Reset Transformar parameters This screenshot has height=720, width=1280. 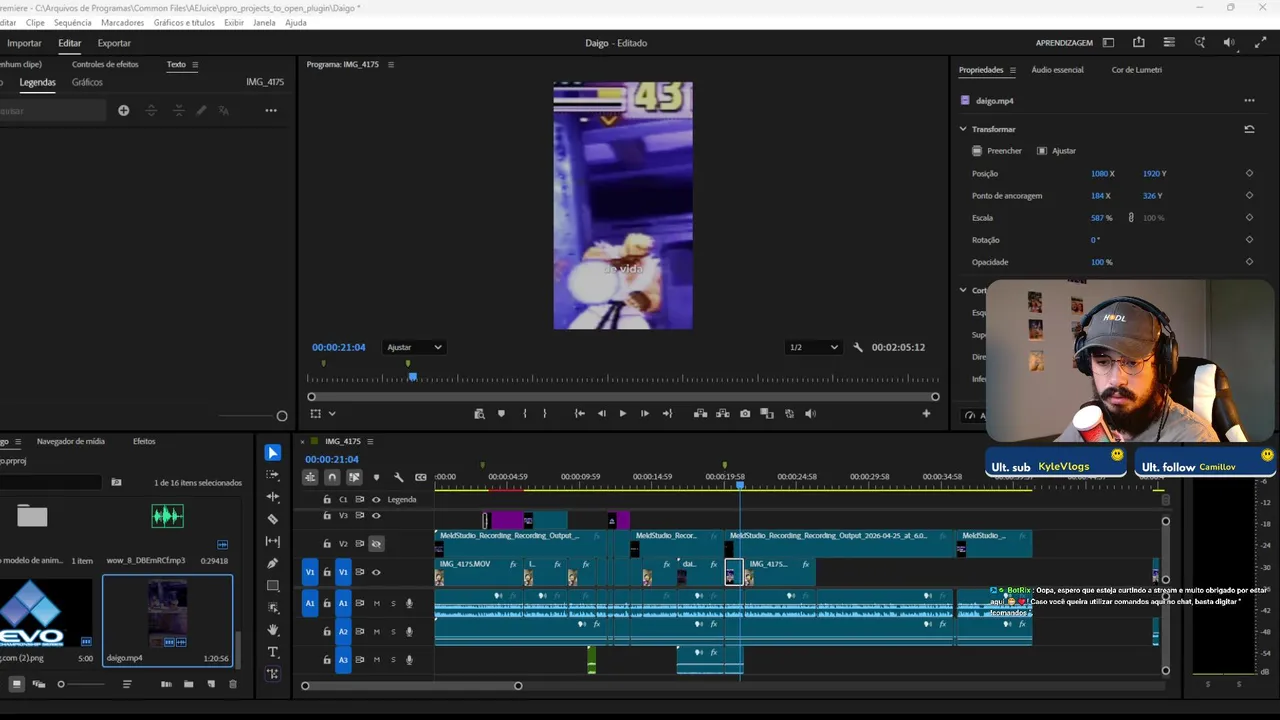(1249, 129)
